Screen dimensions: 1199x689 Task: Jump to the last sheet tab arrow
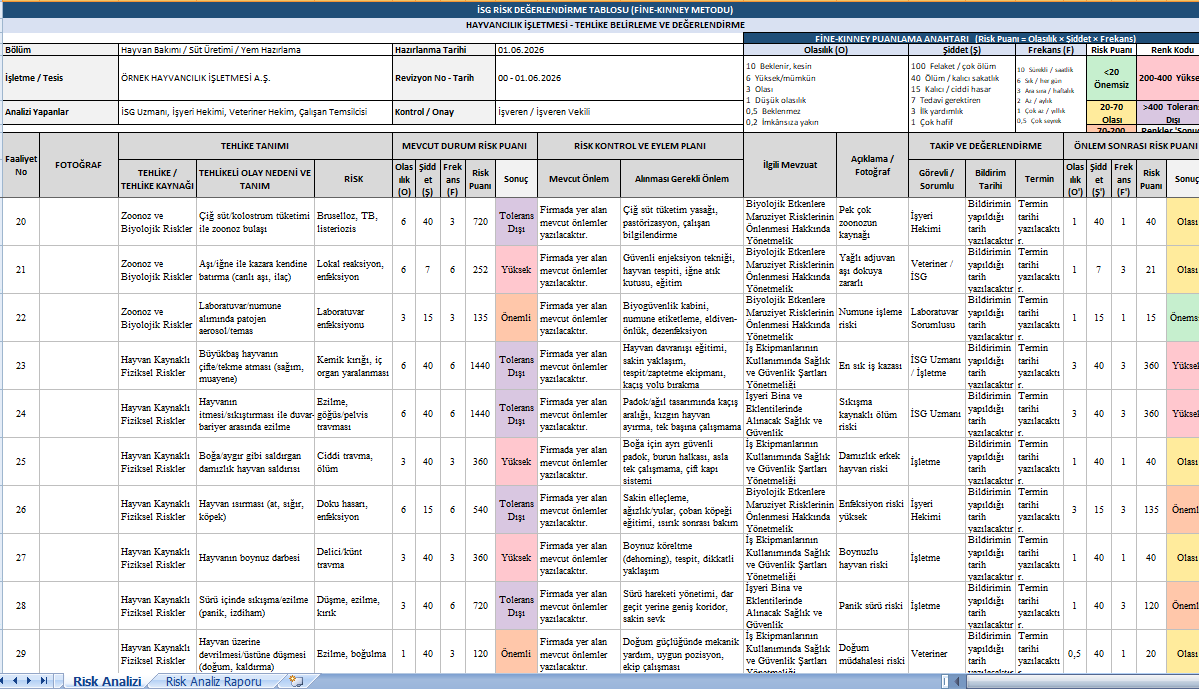[x=44, y=681]
